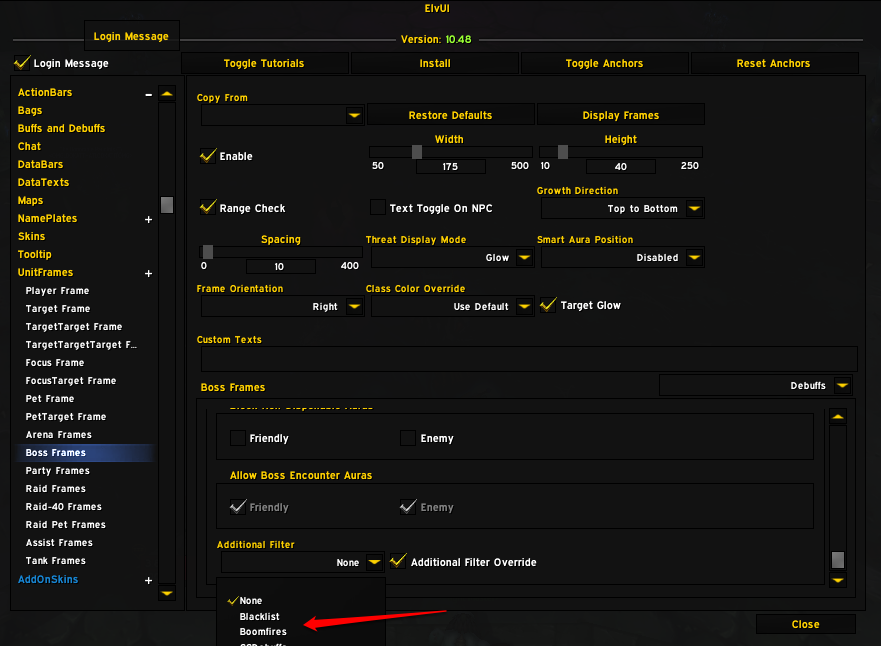Click the navigation list scroll-down arrow
This screenshot has height=646, width=881.
tap(167, 593)
